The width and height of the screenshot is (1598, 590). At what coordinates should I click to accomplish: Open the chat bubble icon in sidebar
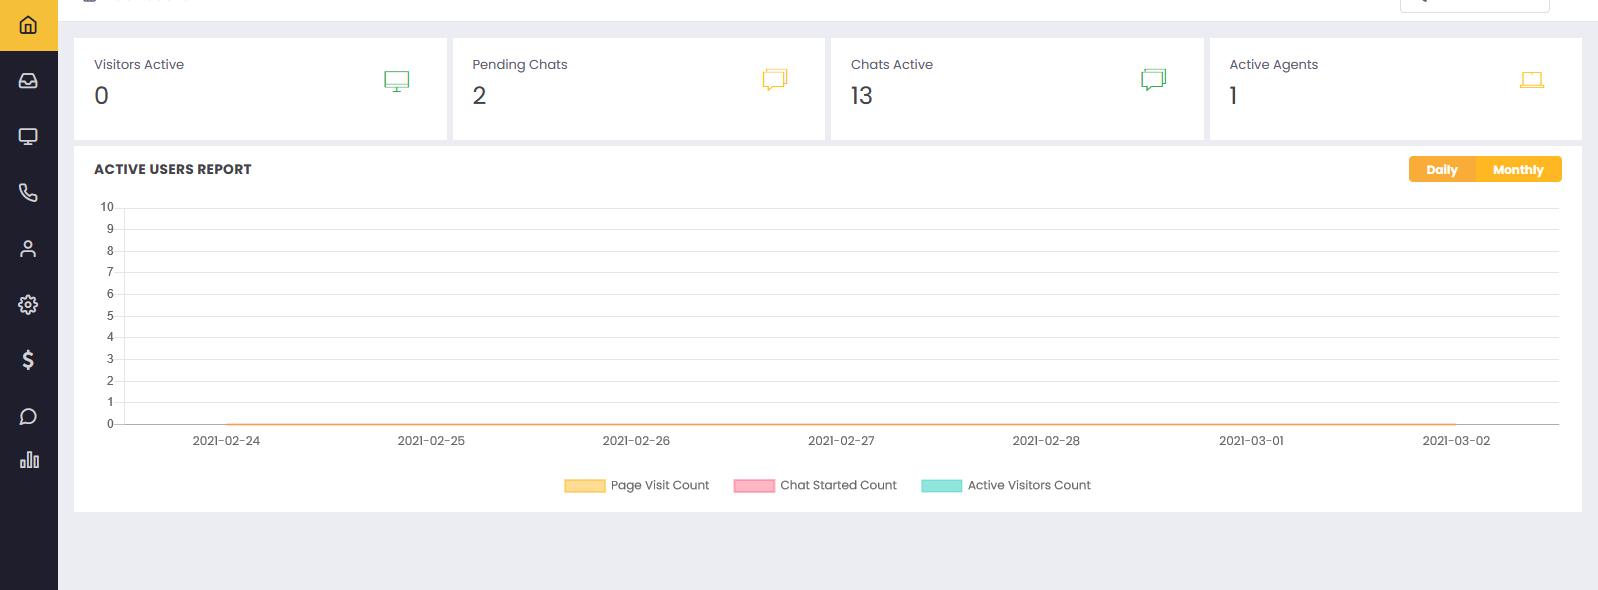tap(28, 416)
